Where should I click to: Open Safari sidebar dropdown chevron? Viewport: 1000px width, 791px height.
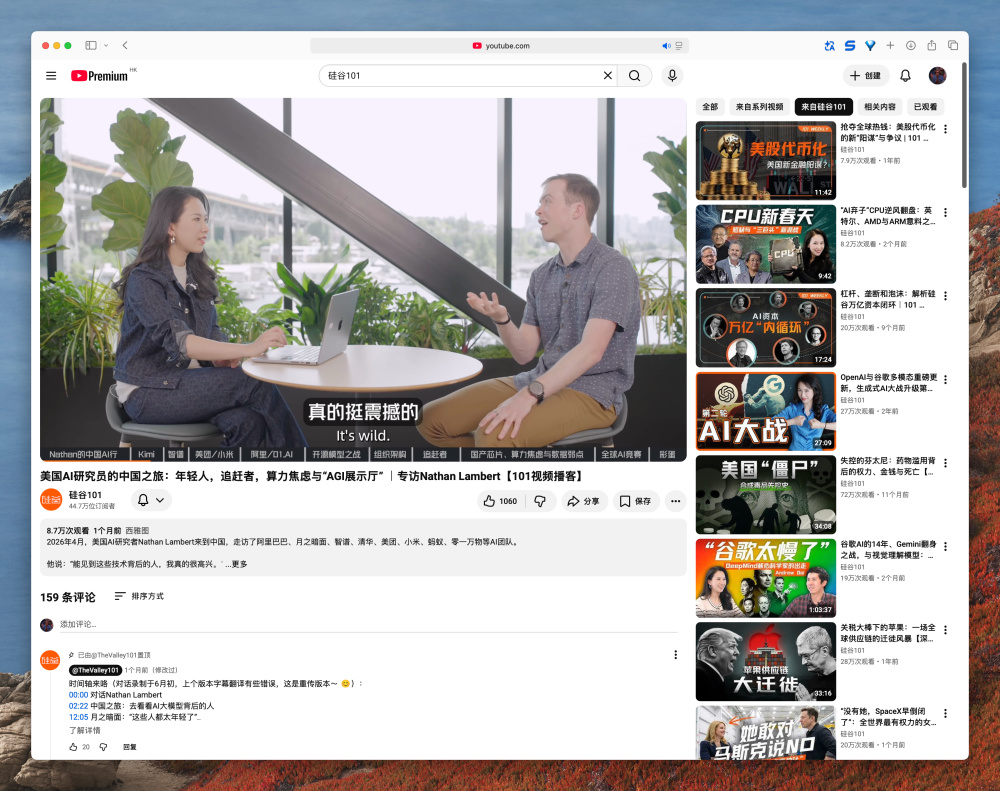click(x=106, y=45)
